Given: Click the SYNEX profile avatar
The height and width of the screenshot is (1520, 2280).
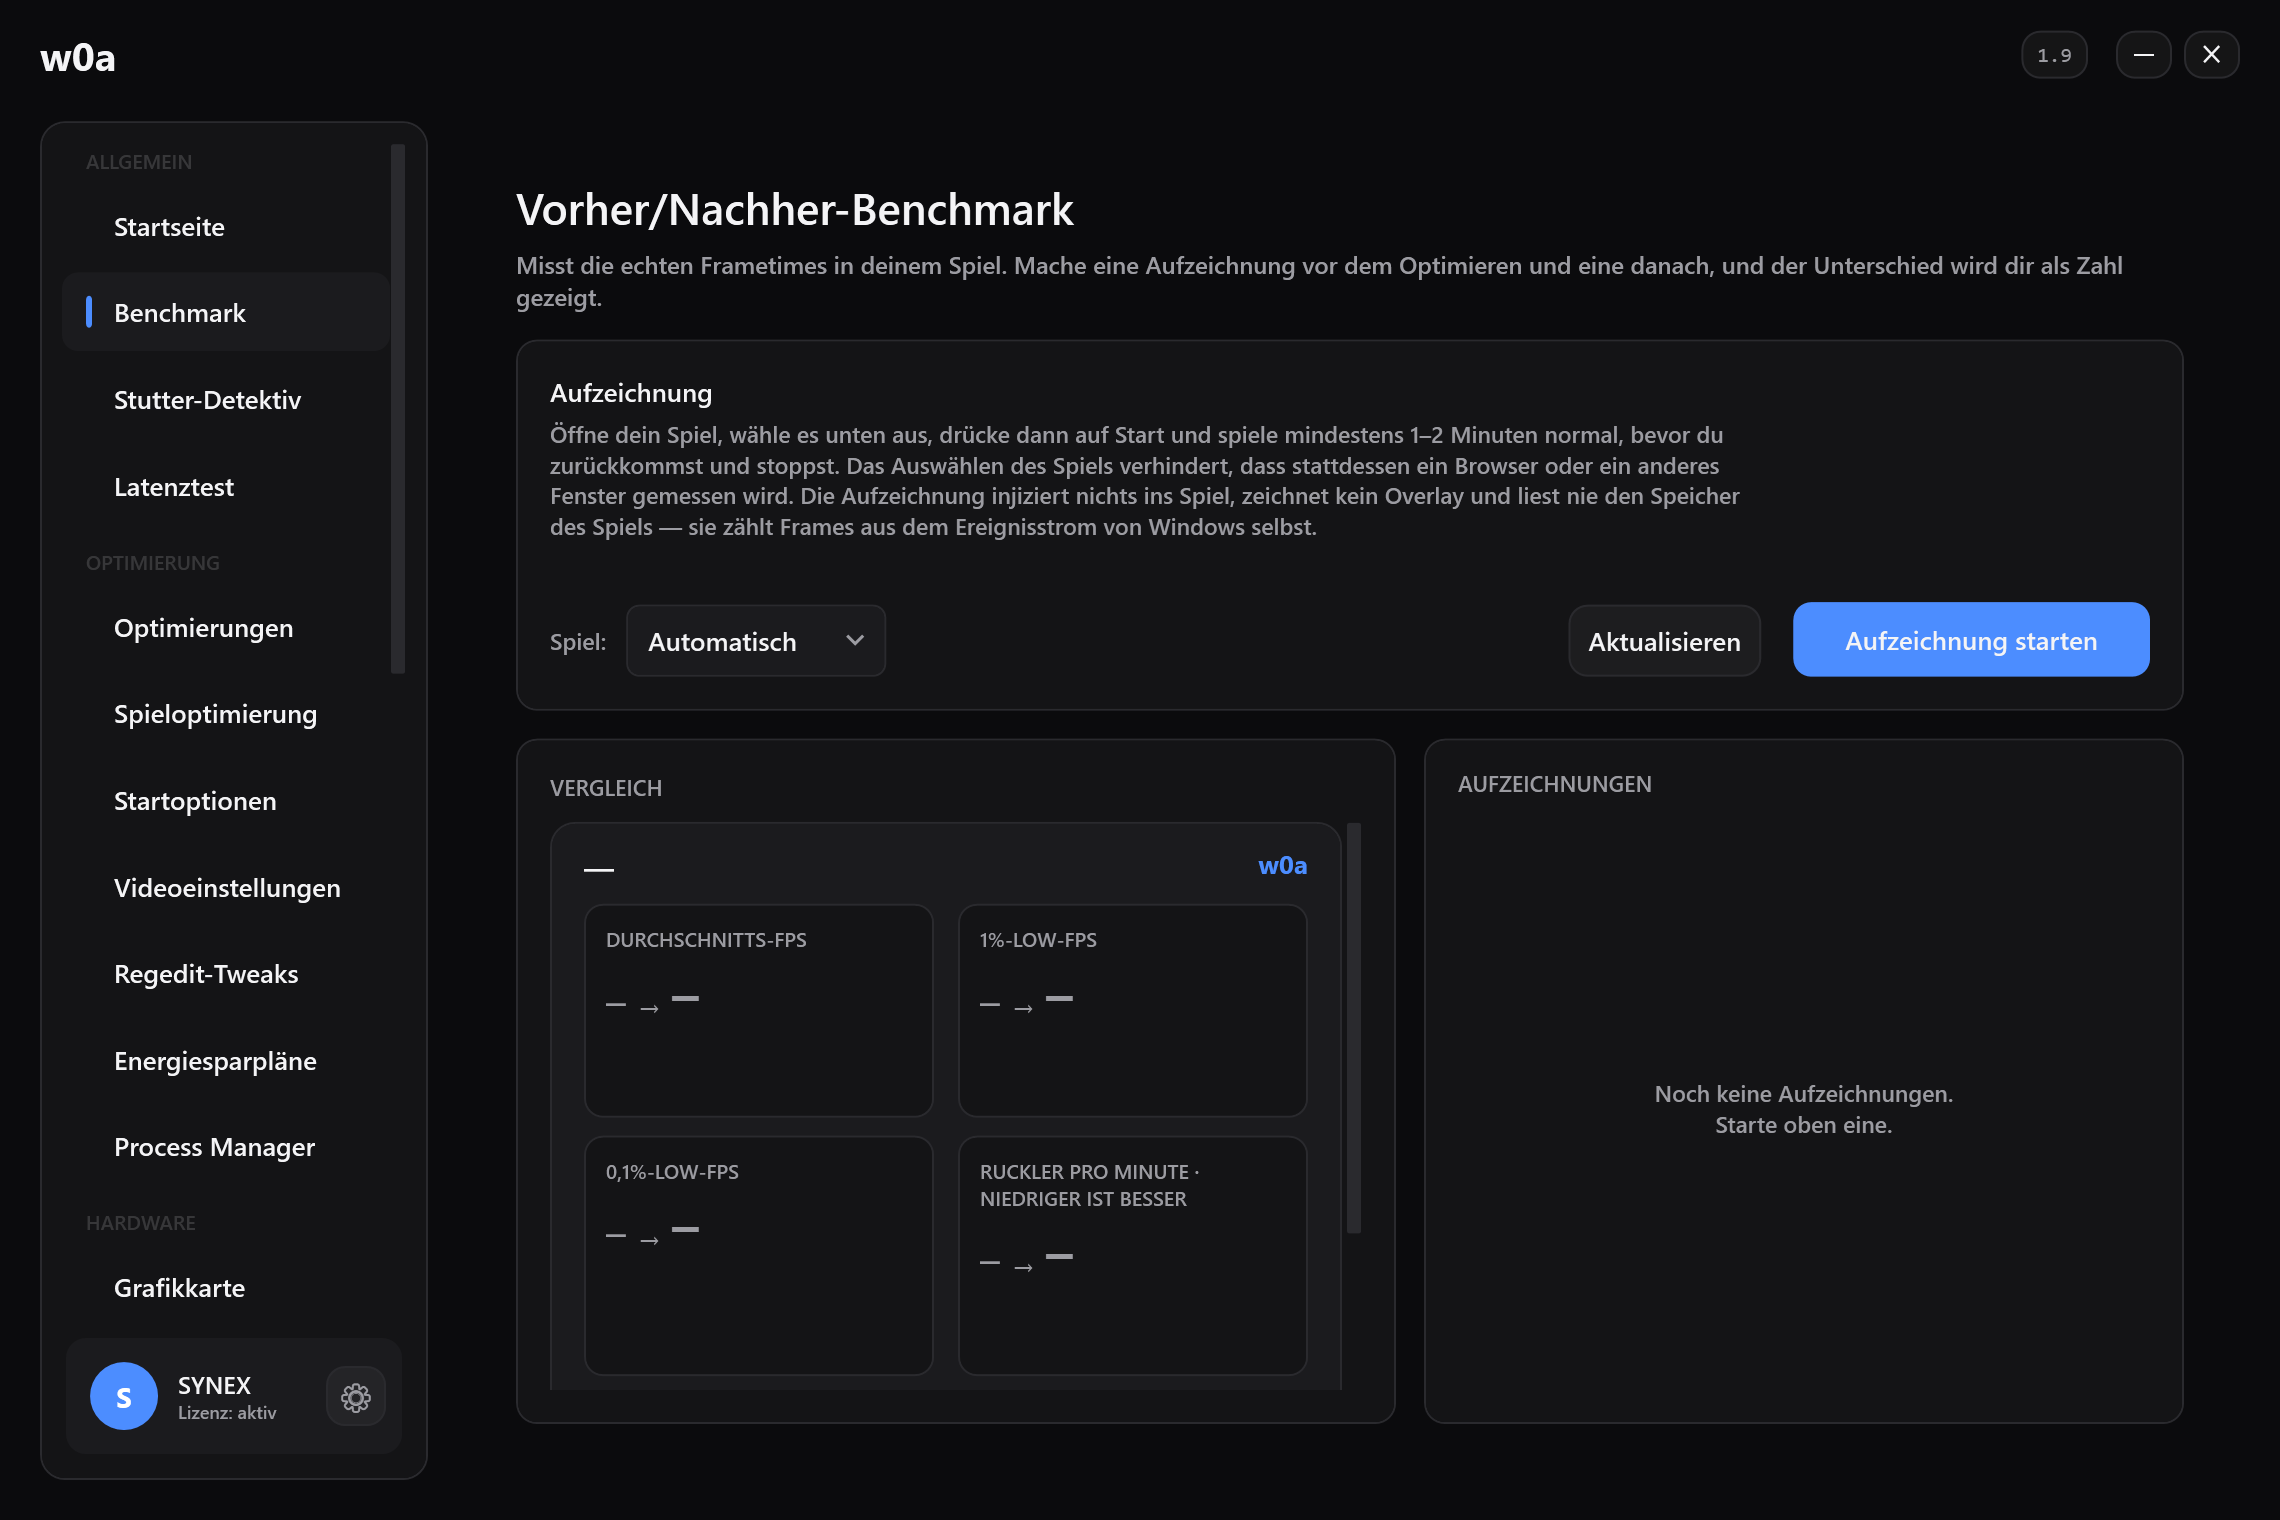Looking at the screenshot, I should [124, 1397].
